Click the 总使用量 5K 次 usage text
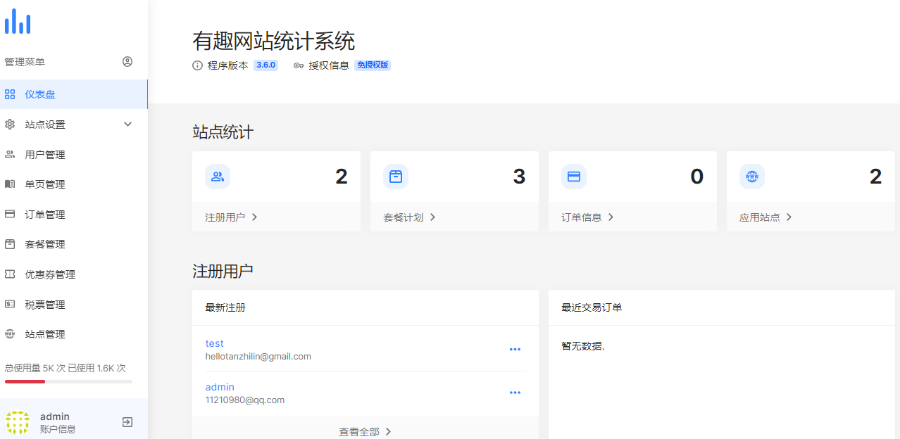Screen dimensions: 900x439 (x=35, y=368)
